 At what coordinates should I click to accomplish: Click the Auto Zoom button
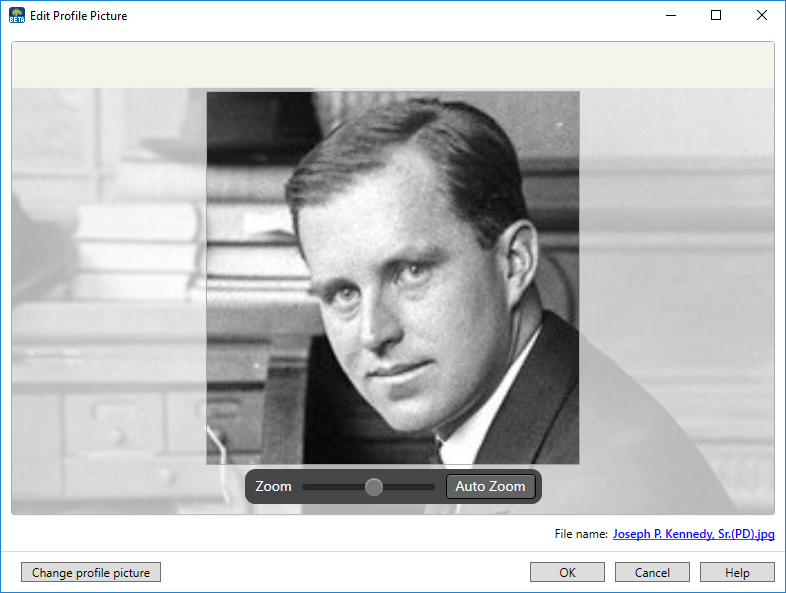pos(490,487)
